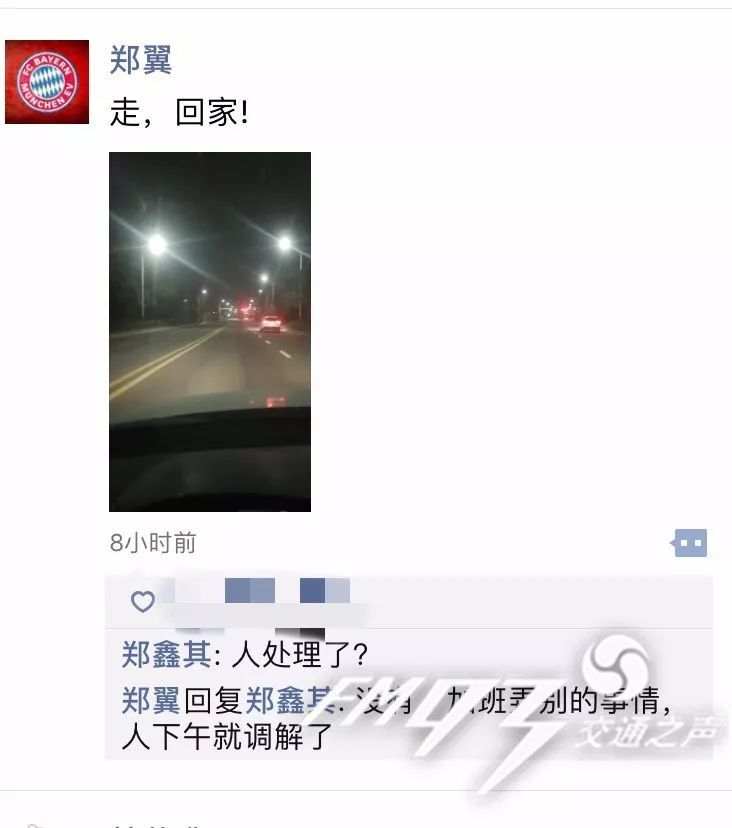The width and height of the screenshot is (732, 828).
Task: Select the post text "走,回家!"
Action: 179,112
